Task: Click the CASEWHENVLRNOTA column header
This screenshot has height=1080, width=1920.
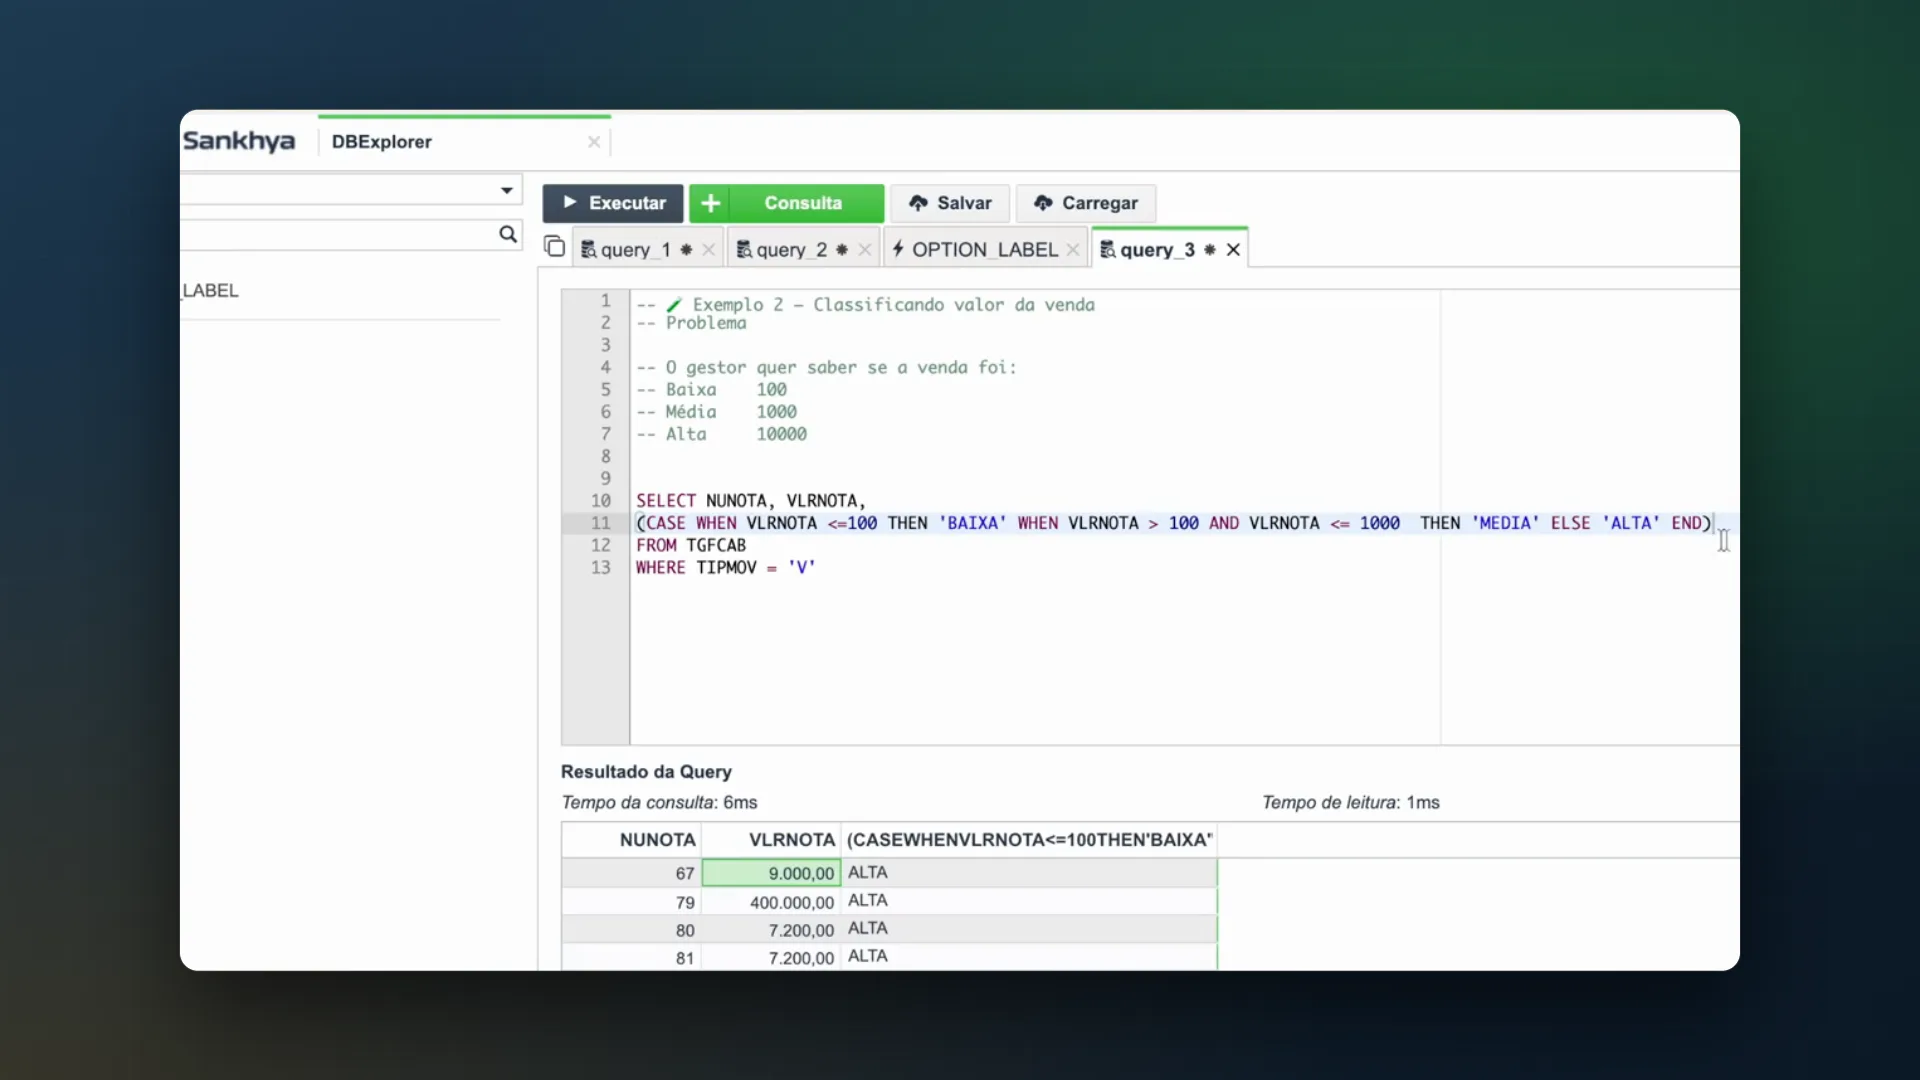Action: (1029, 840)
